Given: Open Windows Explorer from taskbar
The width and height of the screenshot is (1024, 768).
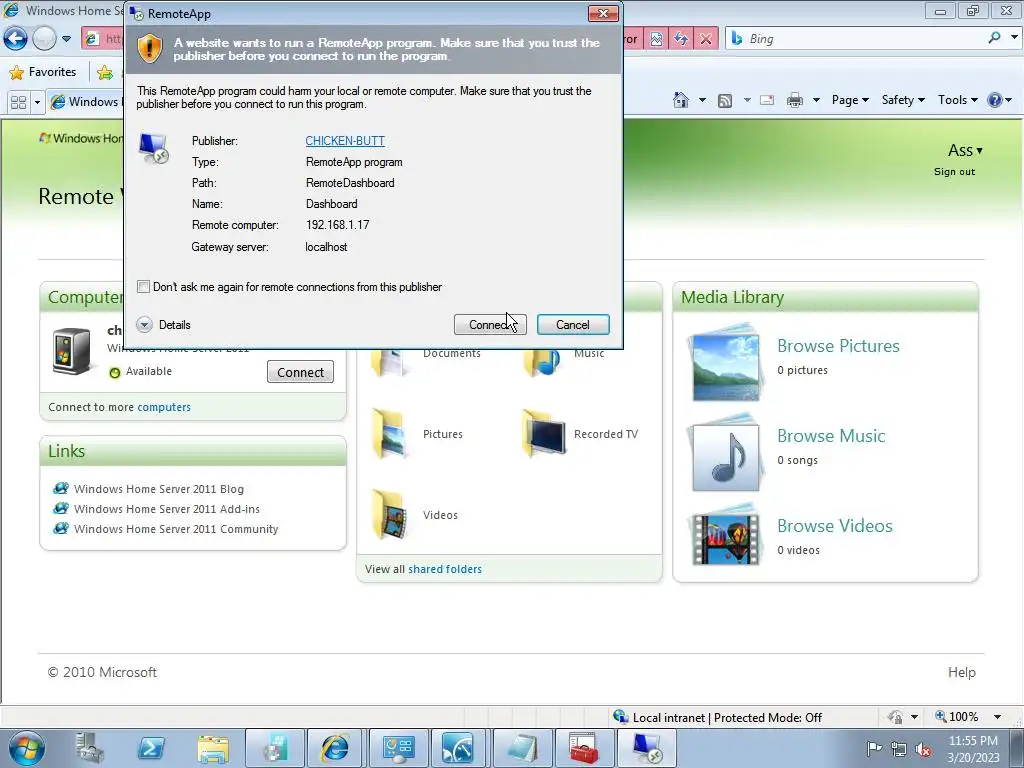Looking at the screenshot, I should (213, 748).
